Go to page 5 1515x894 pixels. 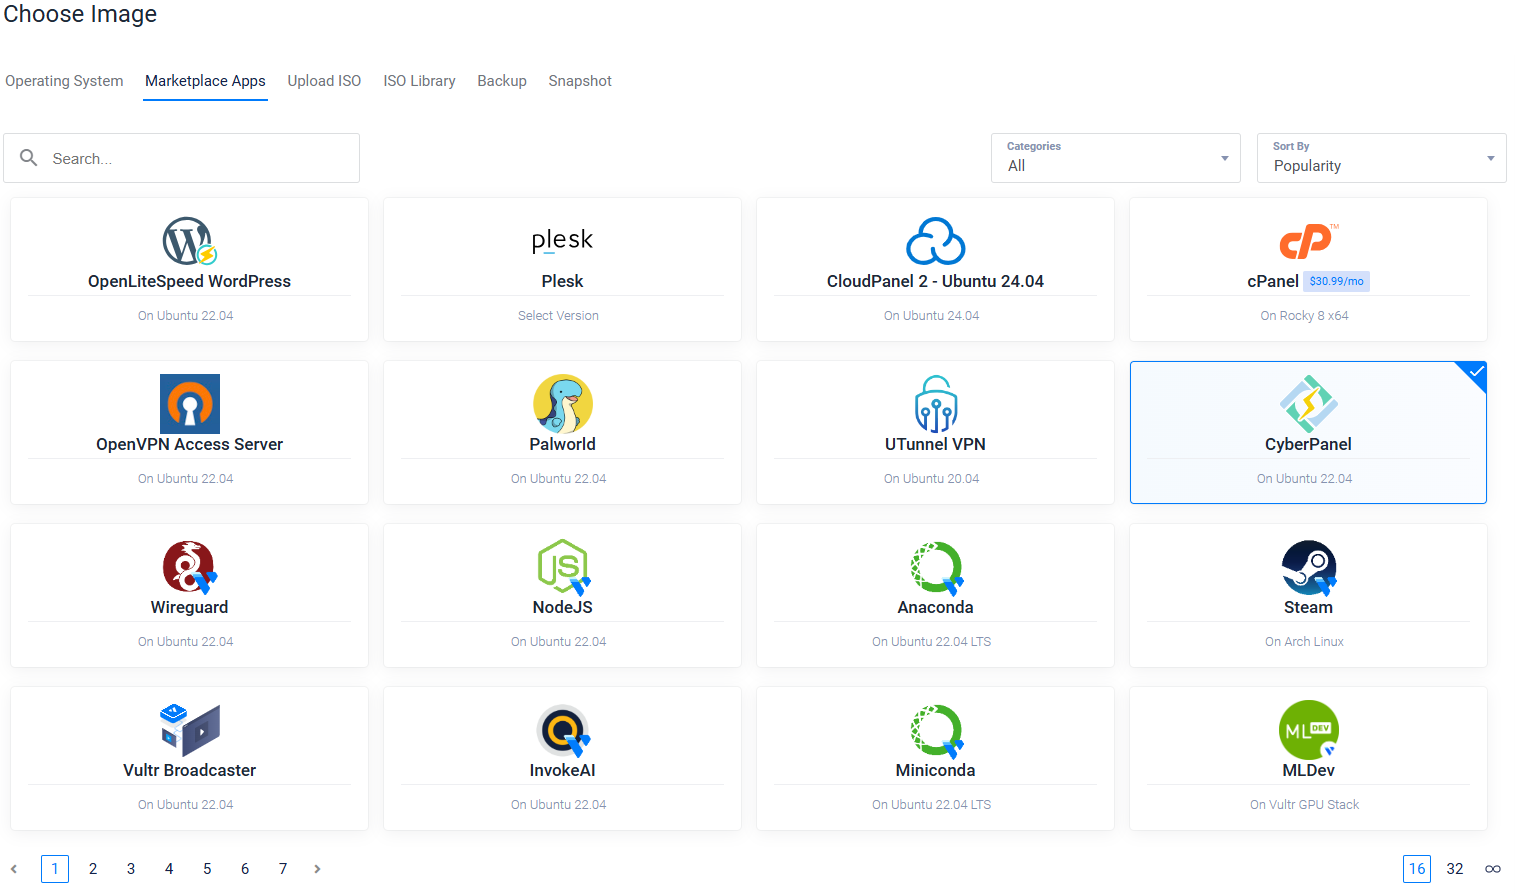pyautogui.click(x=207, y=869)
